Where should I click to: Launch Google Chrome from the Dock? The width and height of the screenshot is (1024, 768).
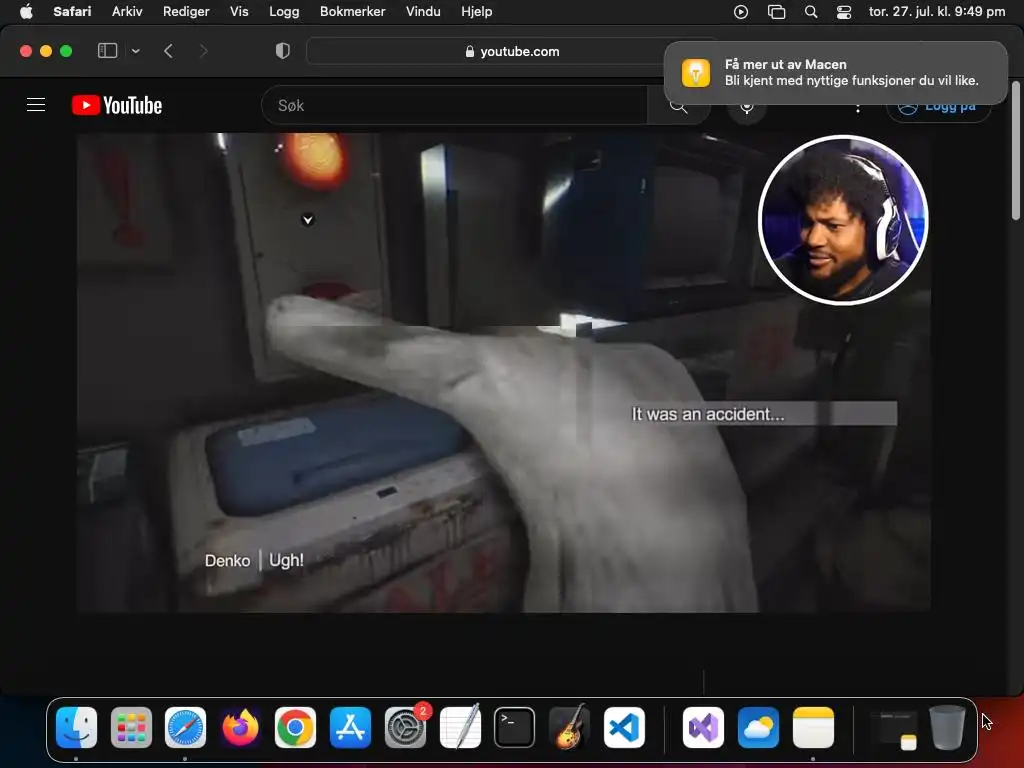[295, 728]
